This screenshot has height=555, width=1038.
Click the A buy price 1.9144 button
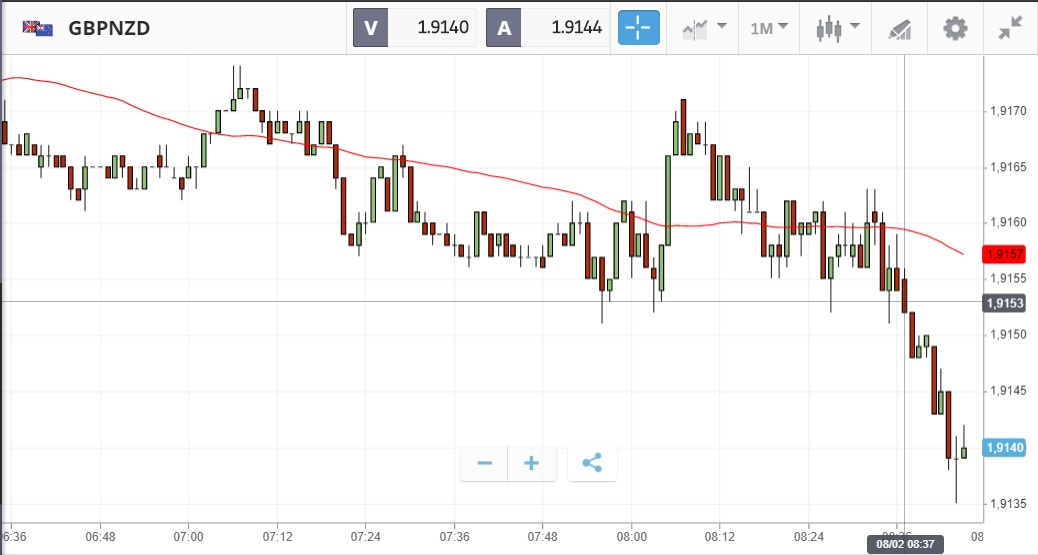coord(547,28)
